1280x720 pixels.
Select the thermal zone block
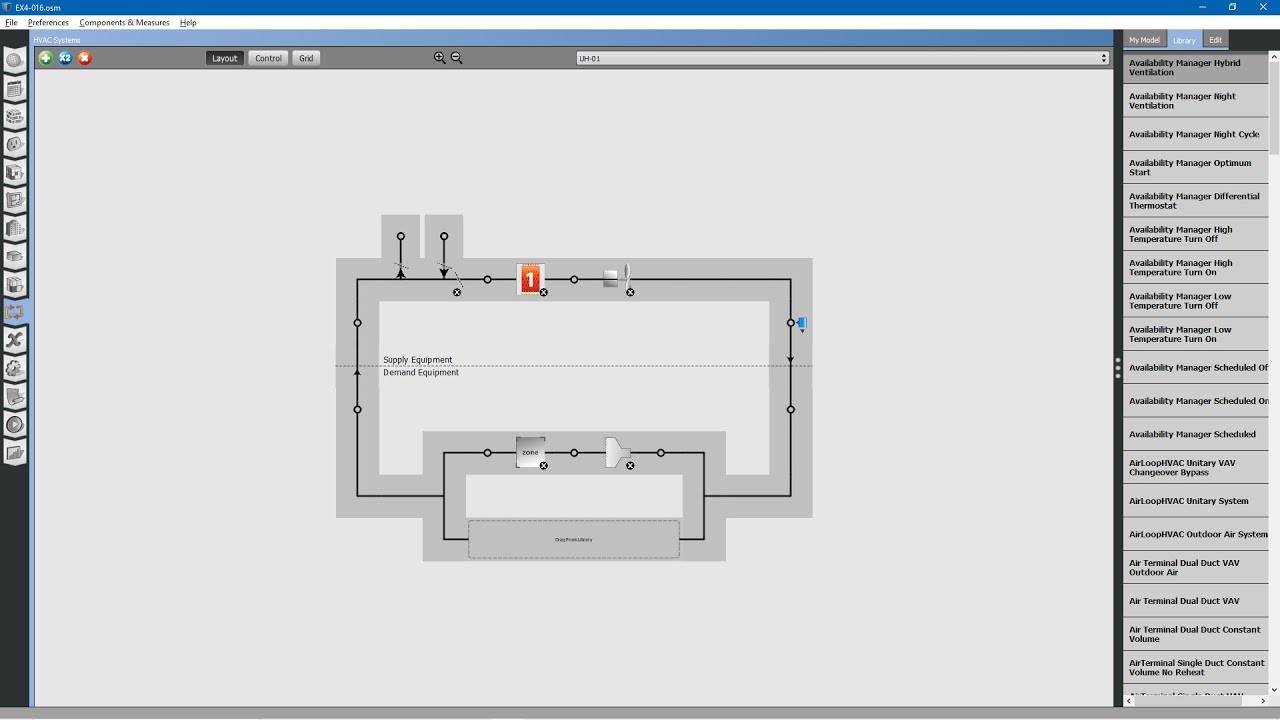coord(530,452)
